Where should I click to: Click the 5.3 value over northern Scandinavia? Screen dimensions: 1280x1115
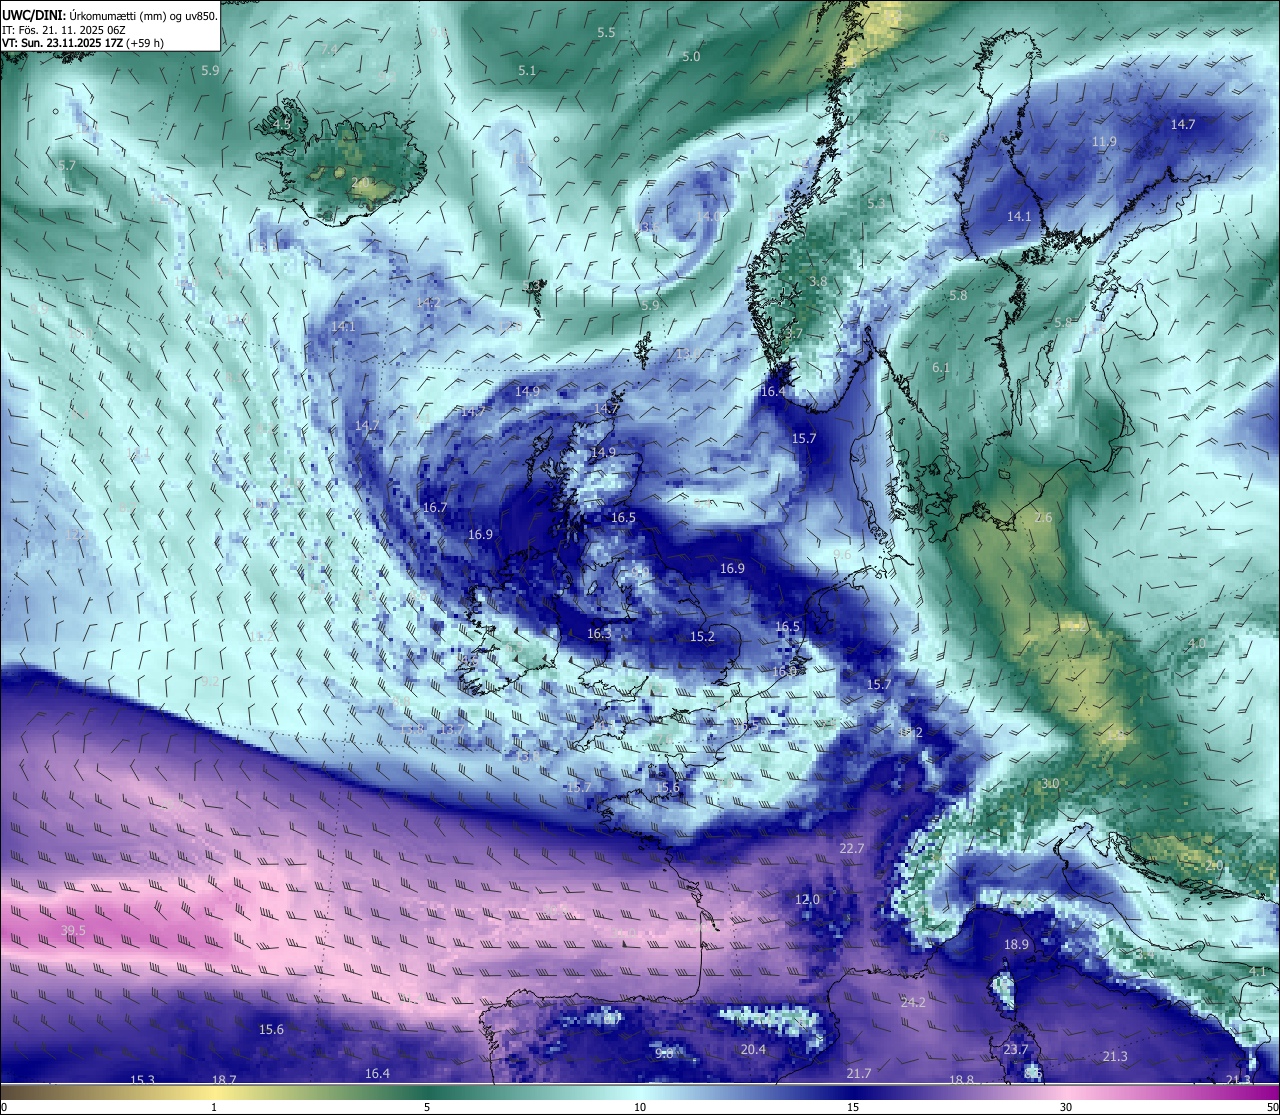pos(876,203)
